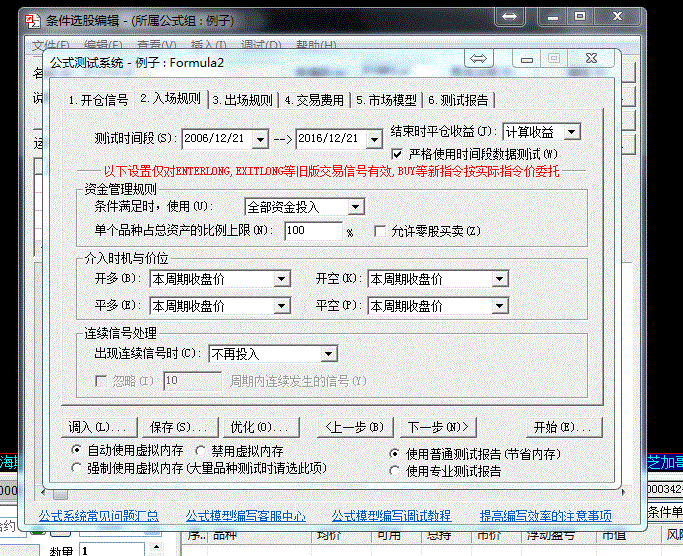Expand the 全部资金投入 dropdown
The width and height of the screenshot is (683, 556).
coord(356,207)
